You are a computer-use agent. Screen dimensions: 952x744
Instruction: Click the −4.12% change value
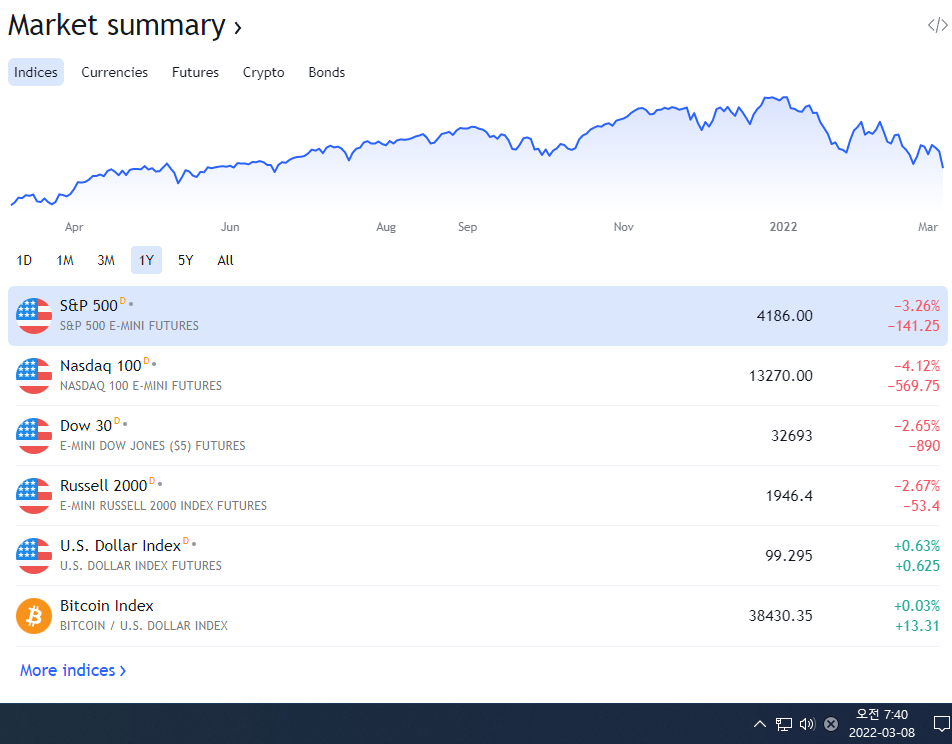[917, 366]
